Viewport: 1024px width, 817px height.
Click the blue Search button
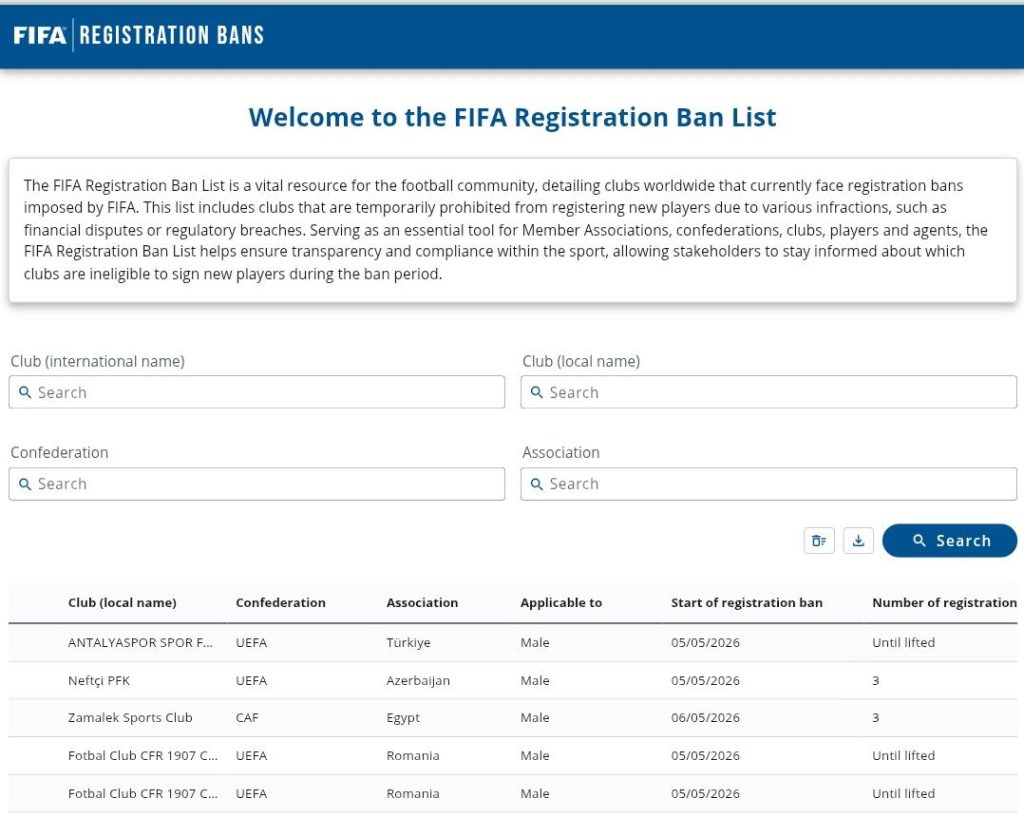pos(950,541)
